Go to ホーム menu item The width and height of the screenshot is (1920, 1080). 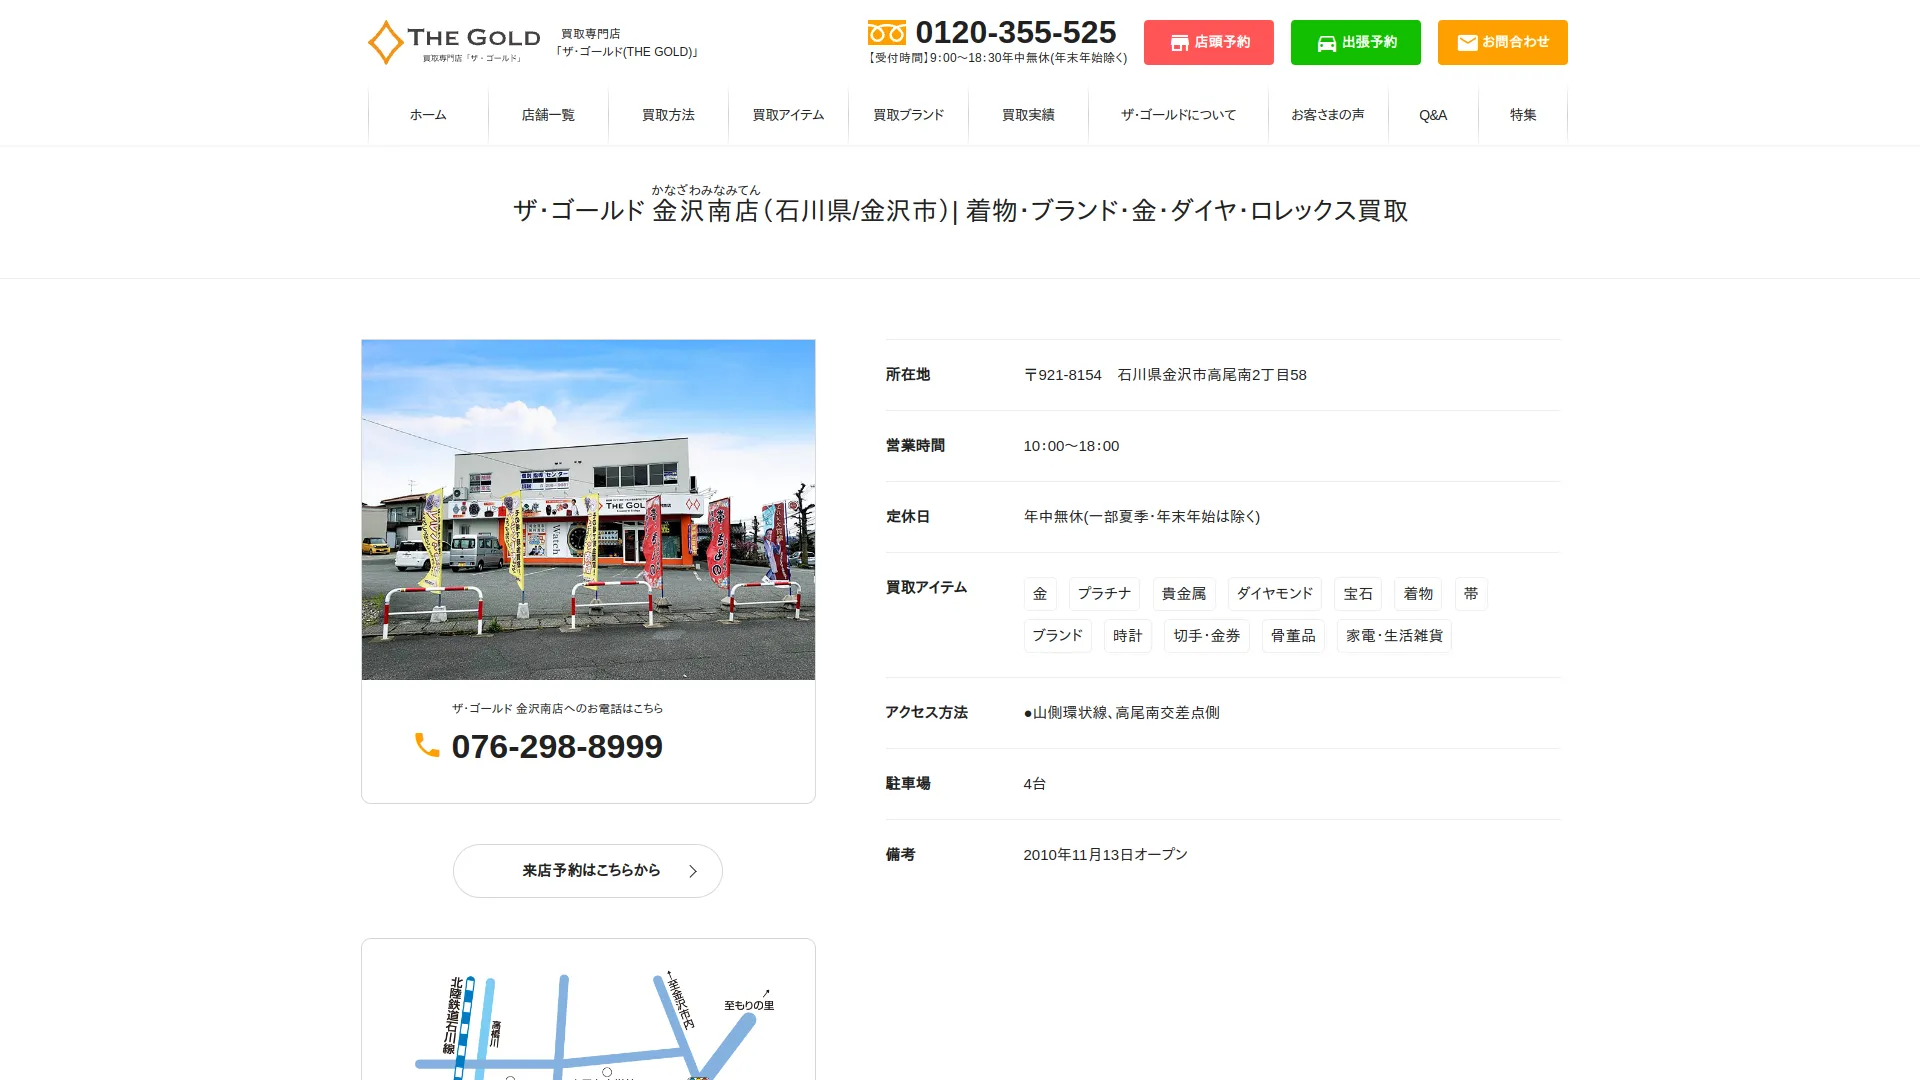pos(428,115)
